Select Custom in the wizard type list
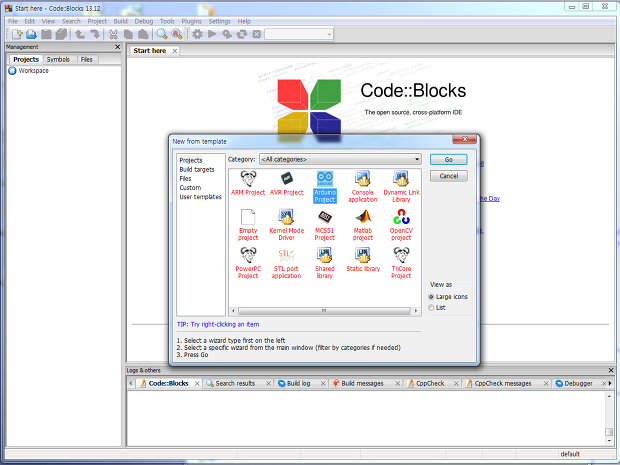 pos(190,187)
